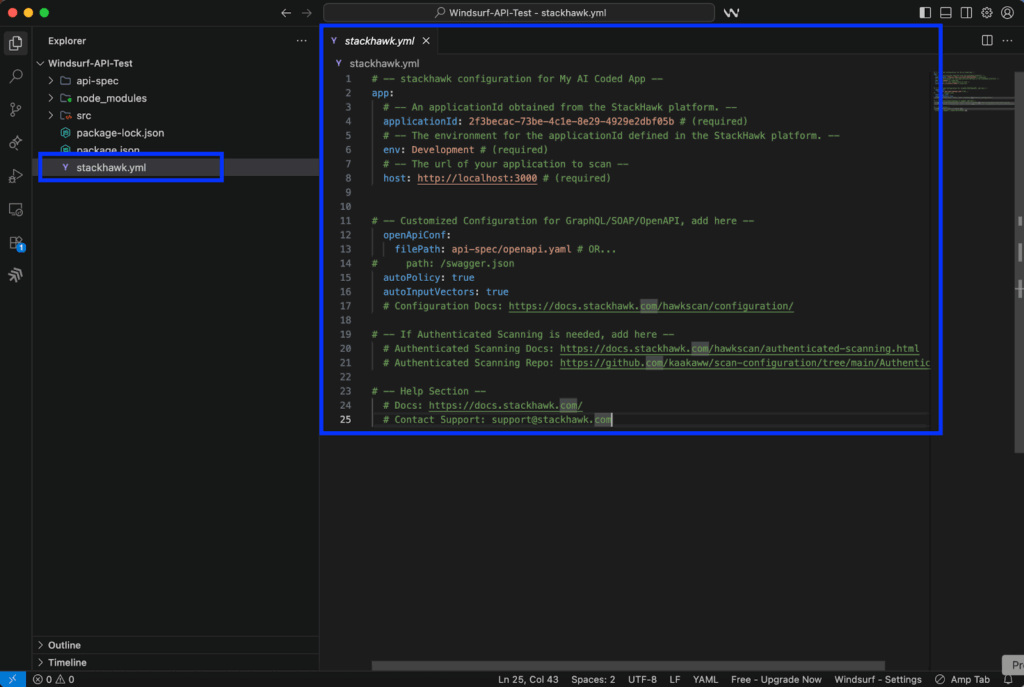Open the Run and Debug view
Viewport: 1024px width, 687px height.
[x=15, y=176]
